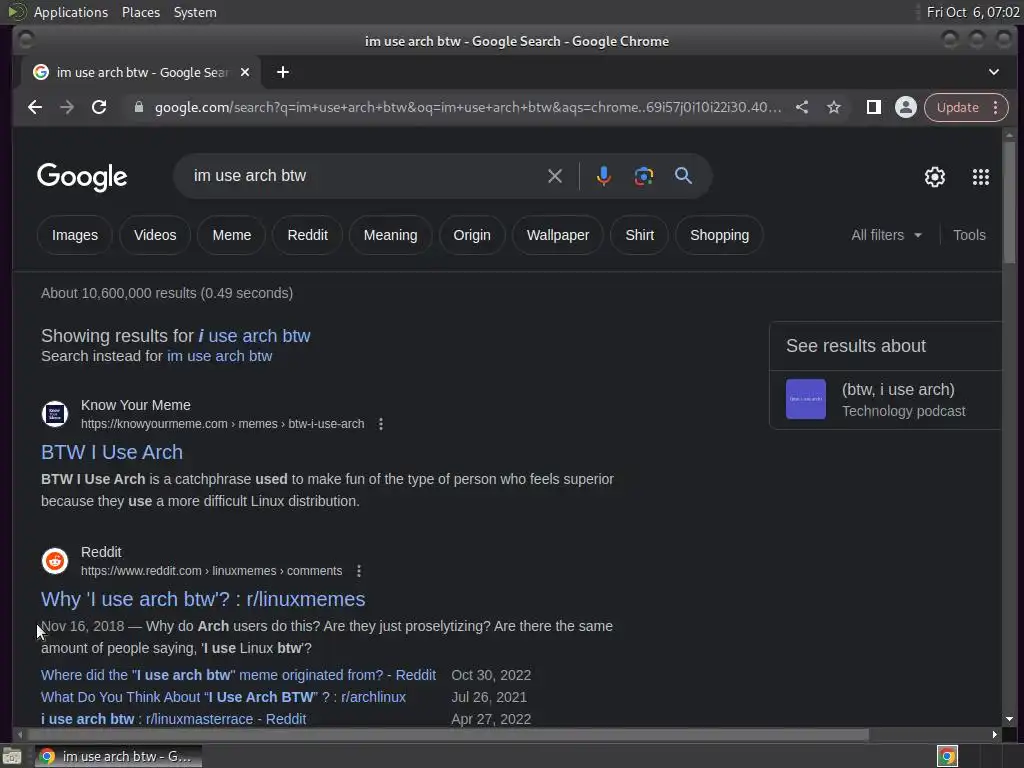Viewport: 1024px width, 768px height.
Task: Open the System menu
Action: click(x=195, y=12)
